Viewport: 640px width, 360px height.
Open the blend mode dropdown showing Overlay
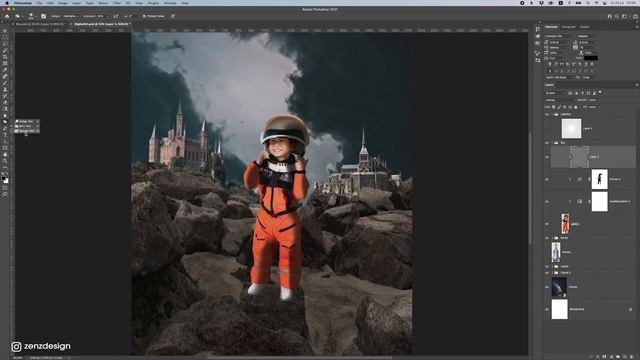(x=559, y=100)
